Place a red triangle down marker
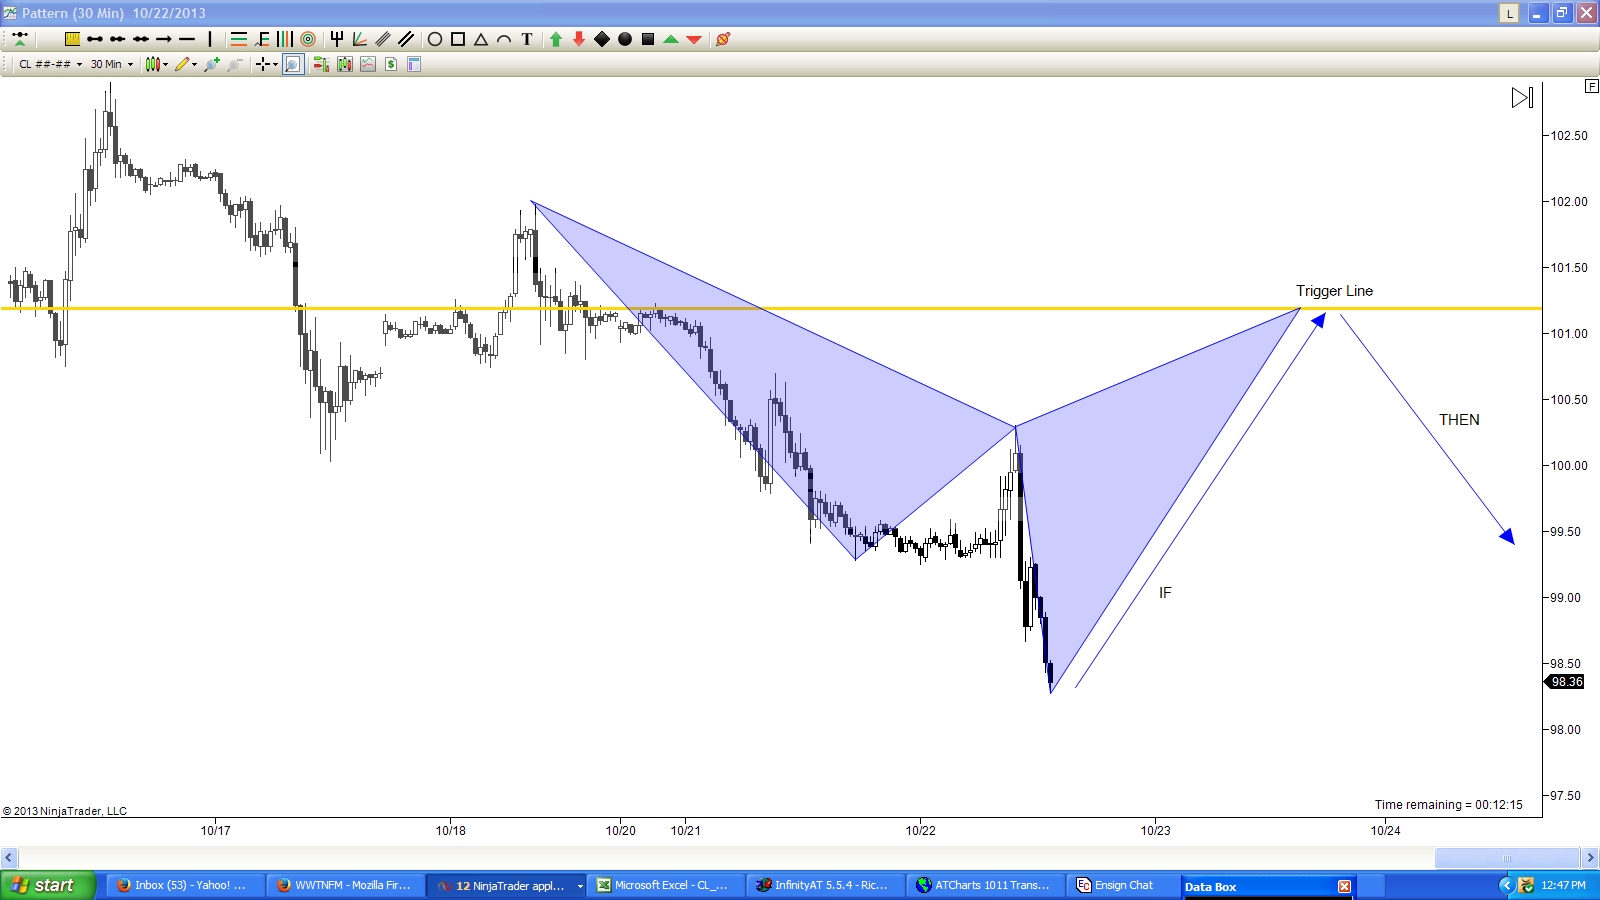Image resolution: width=1600 pixels, height=900 pixels. [x=694, y=39]
